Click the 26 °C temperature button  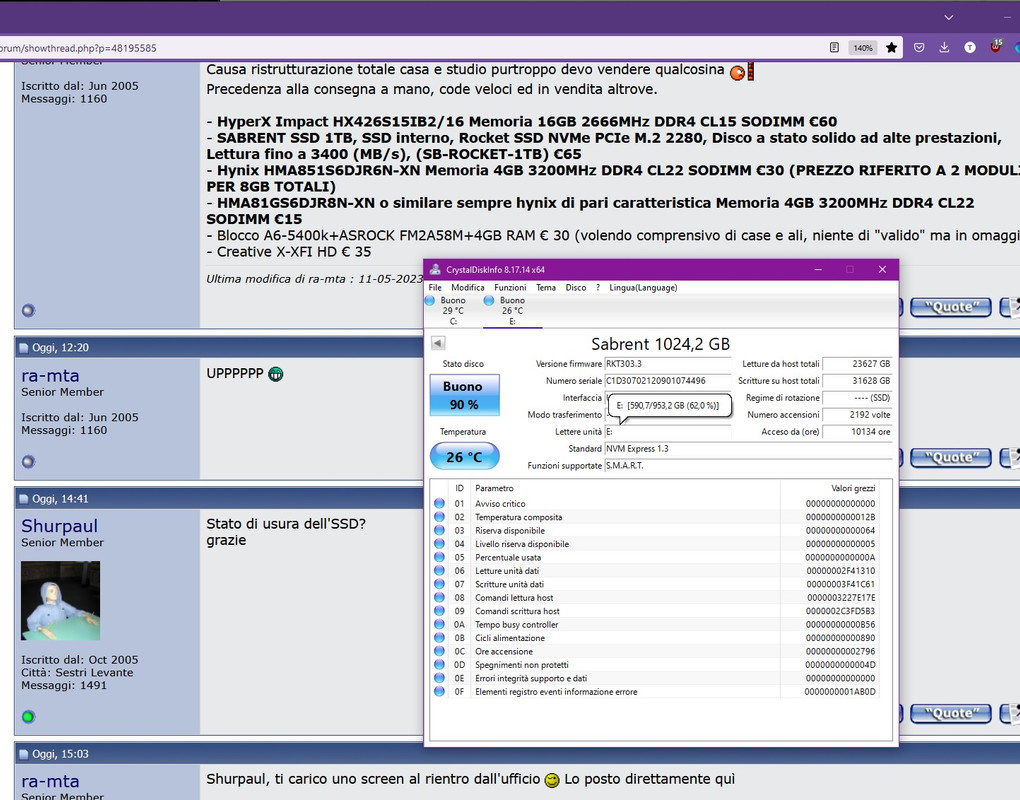464,457
